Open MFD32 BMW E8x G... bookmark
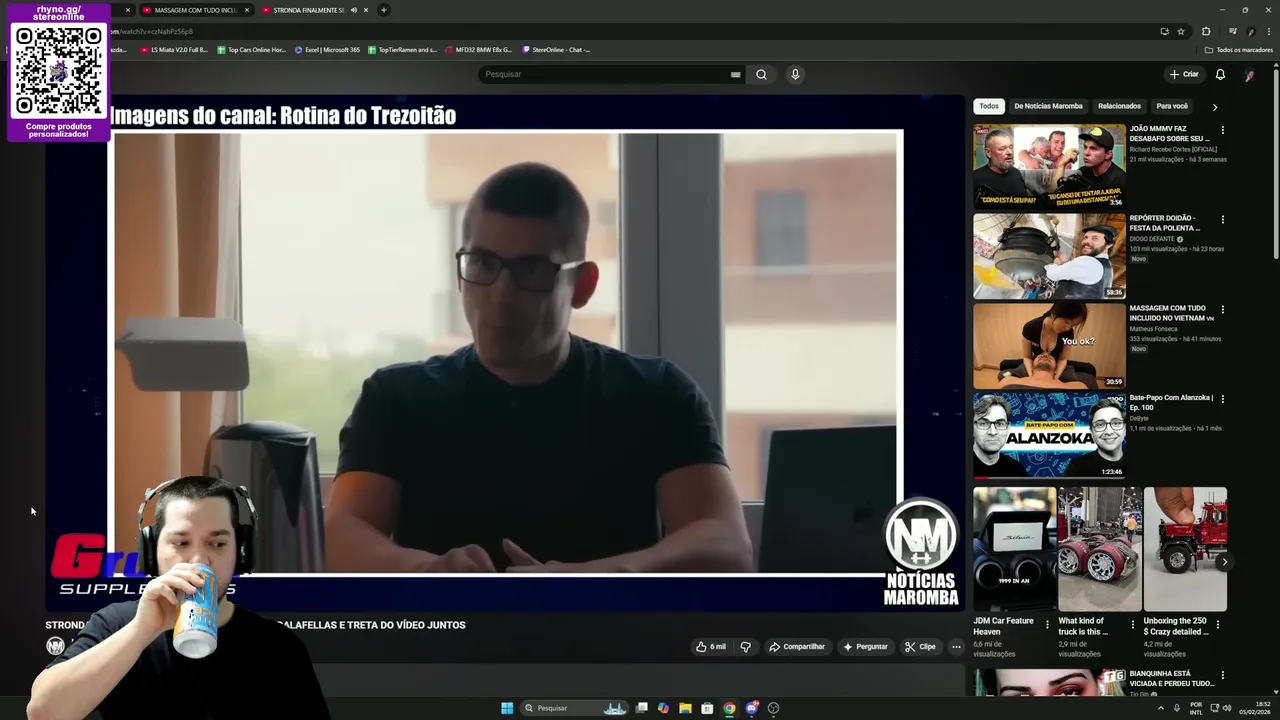 point(478,49)
